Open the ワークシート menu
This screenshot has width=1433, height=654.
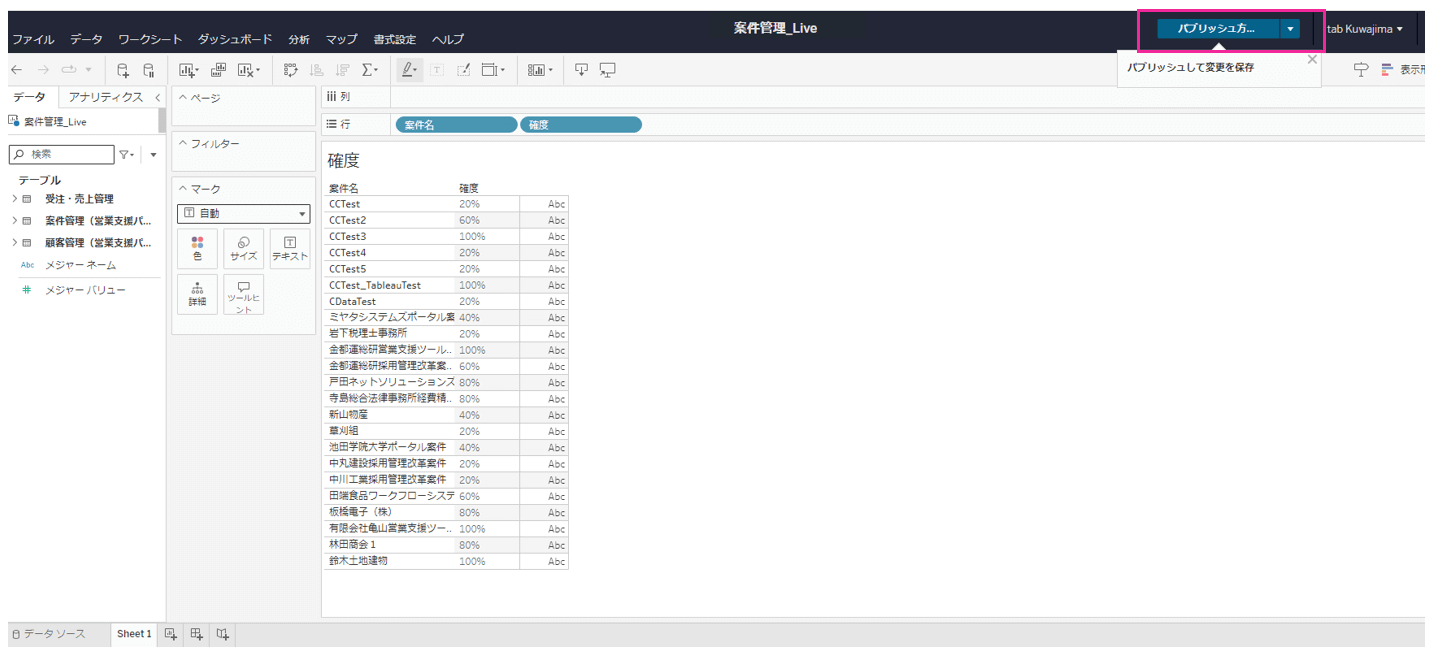(150, 39)
